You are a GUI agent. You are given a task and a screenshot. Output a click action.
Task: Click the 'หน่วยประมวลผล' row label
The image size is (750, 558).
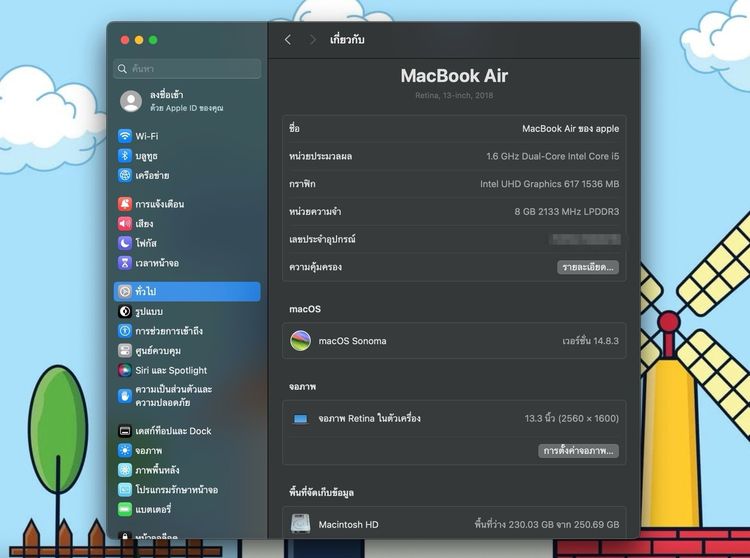pyautogui.click(x=320, y=156)
